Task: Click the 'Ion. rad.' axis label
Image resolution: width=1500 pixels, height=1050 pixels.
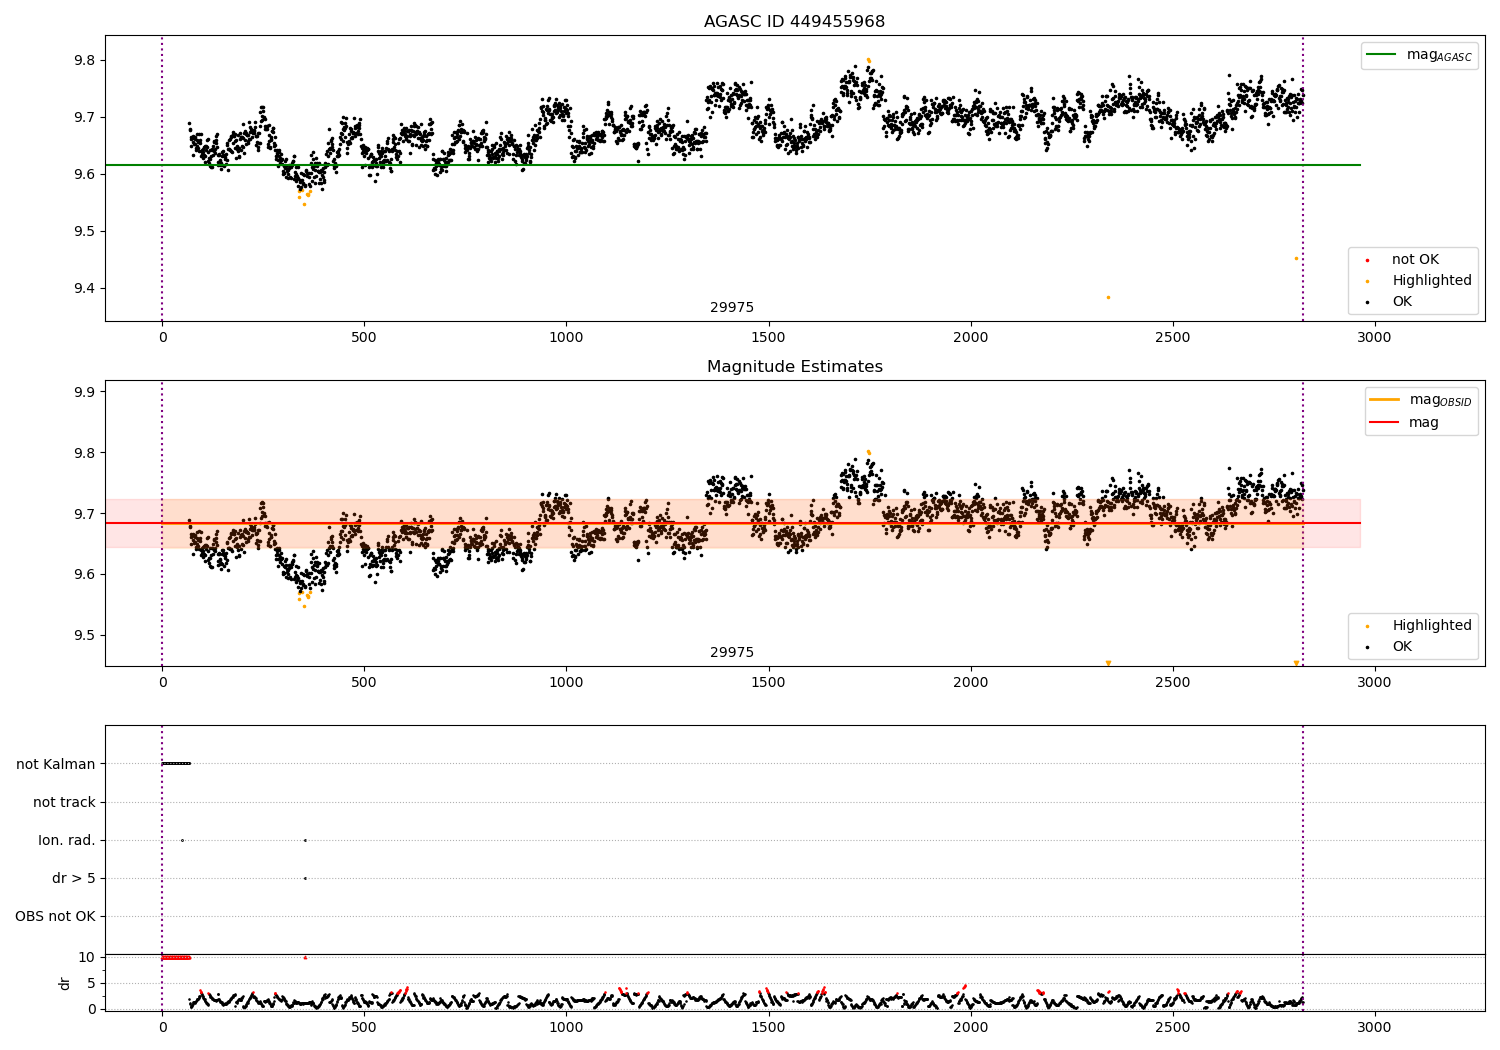Action: (x=67, y=841)
